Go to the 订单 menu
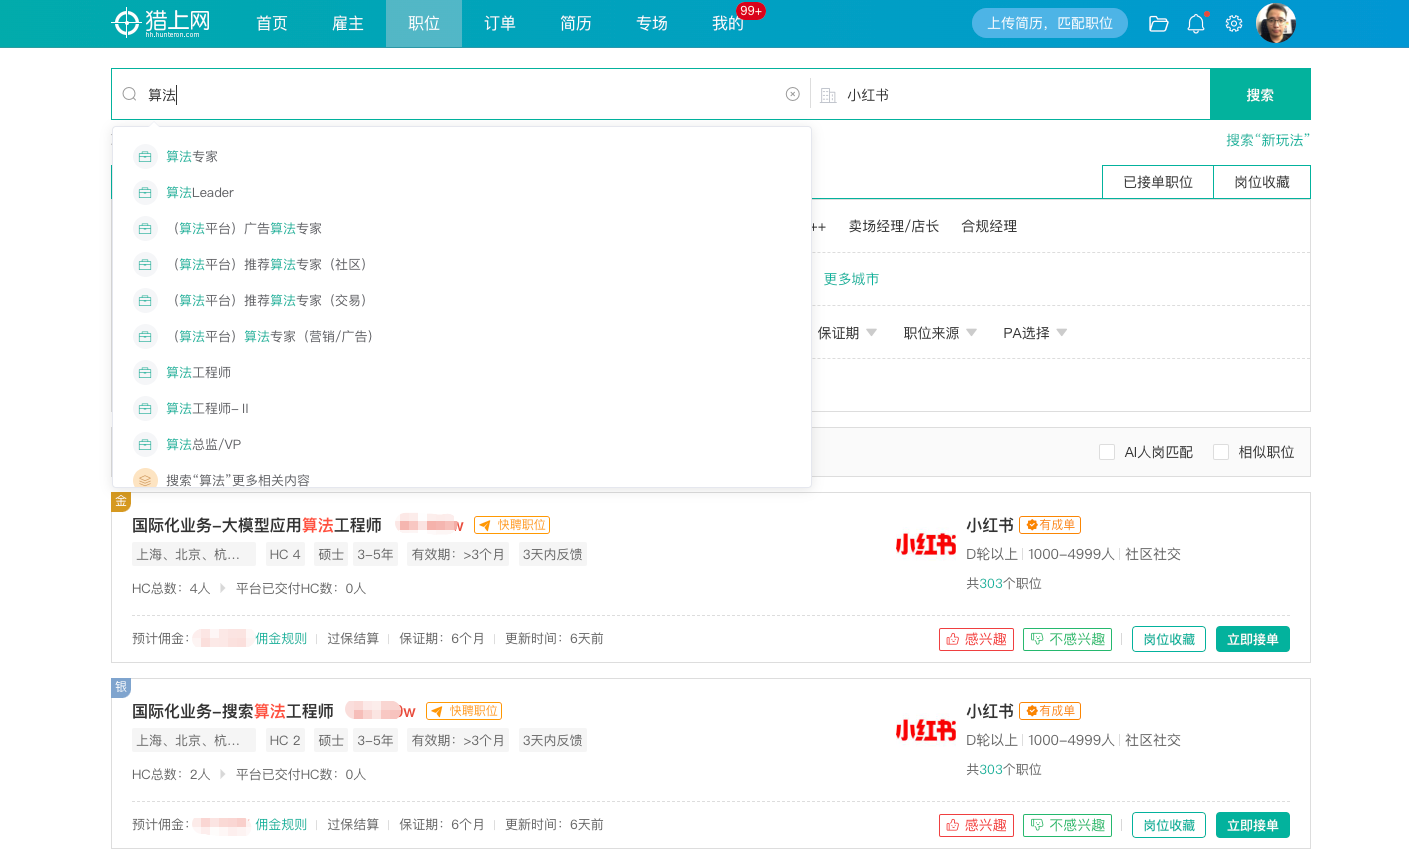Screen dimensions: 1409x856 500,23
